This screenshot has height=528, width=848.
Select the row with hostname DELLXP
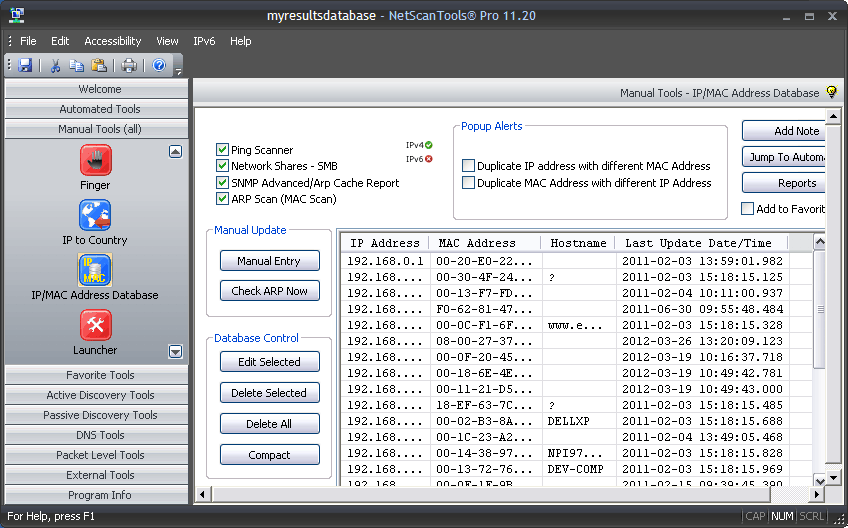[x=577, y=421]
